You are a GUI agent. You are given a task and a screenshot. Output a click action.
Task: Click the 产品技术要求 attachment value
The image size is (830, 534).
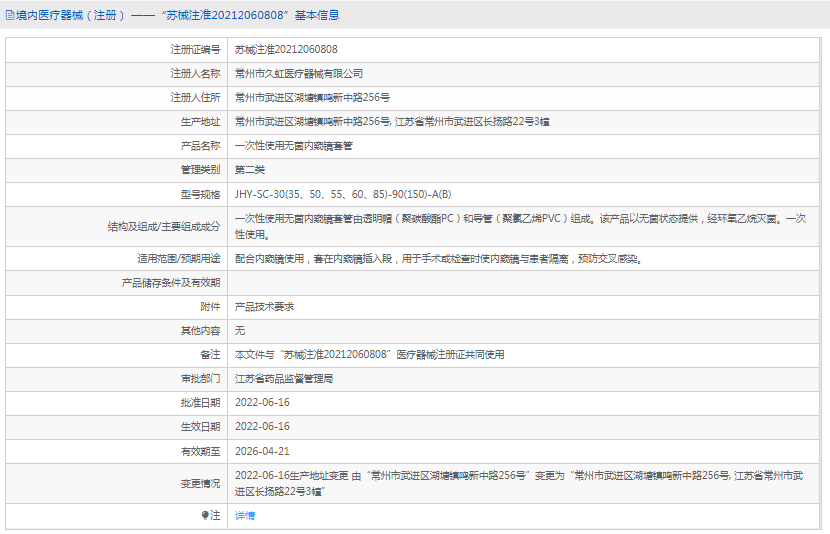pos(265,307)
